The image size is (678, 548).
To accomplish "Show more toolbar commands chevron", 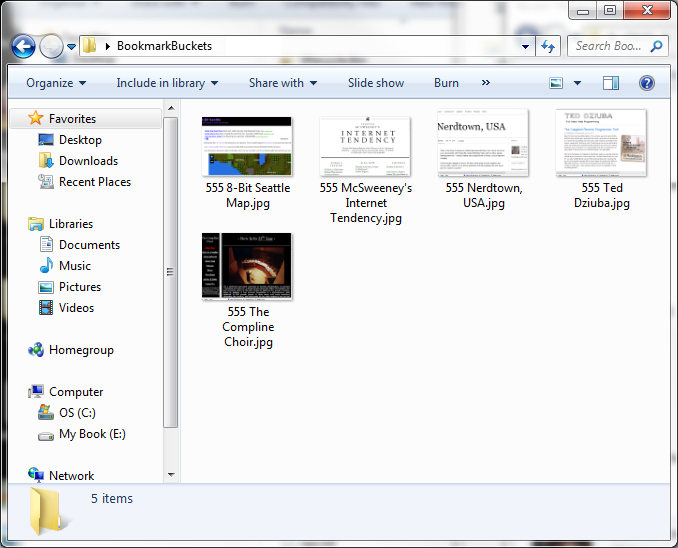I will click(x=486, y=83).
